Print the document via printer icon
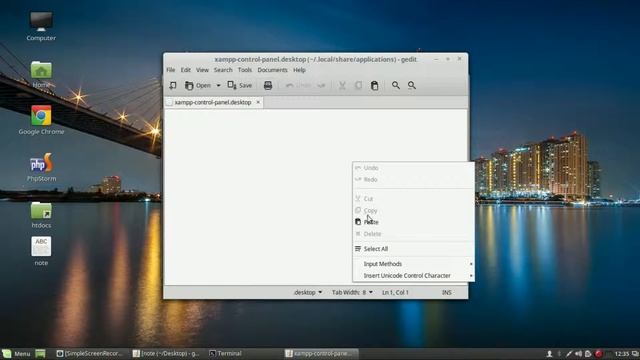640x360 pixels. coord(268,85)
